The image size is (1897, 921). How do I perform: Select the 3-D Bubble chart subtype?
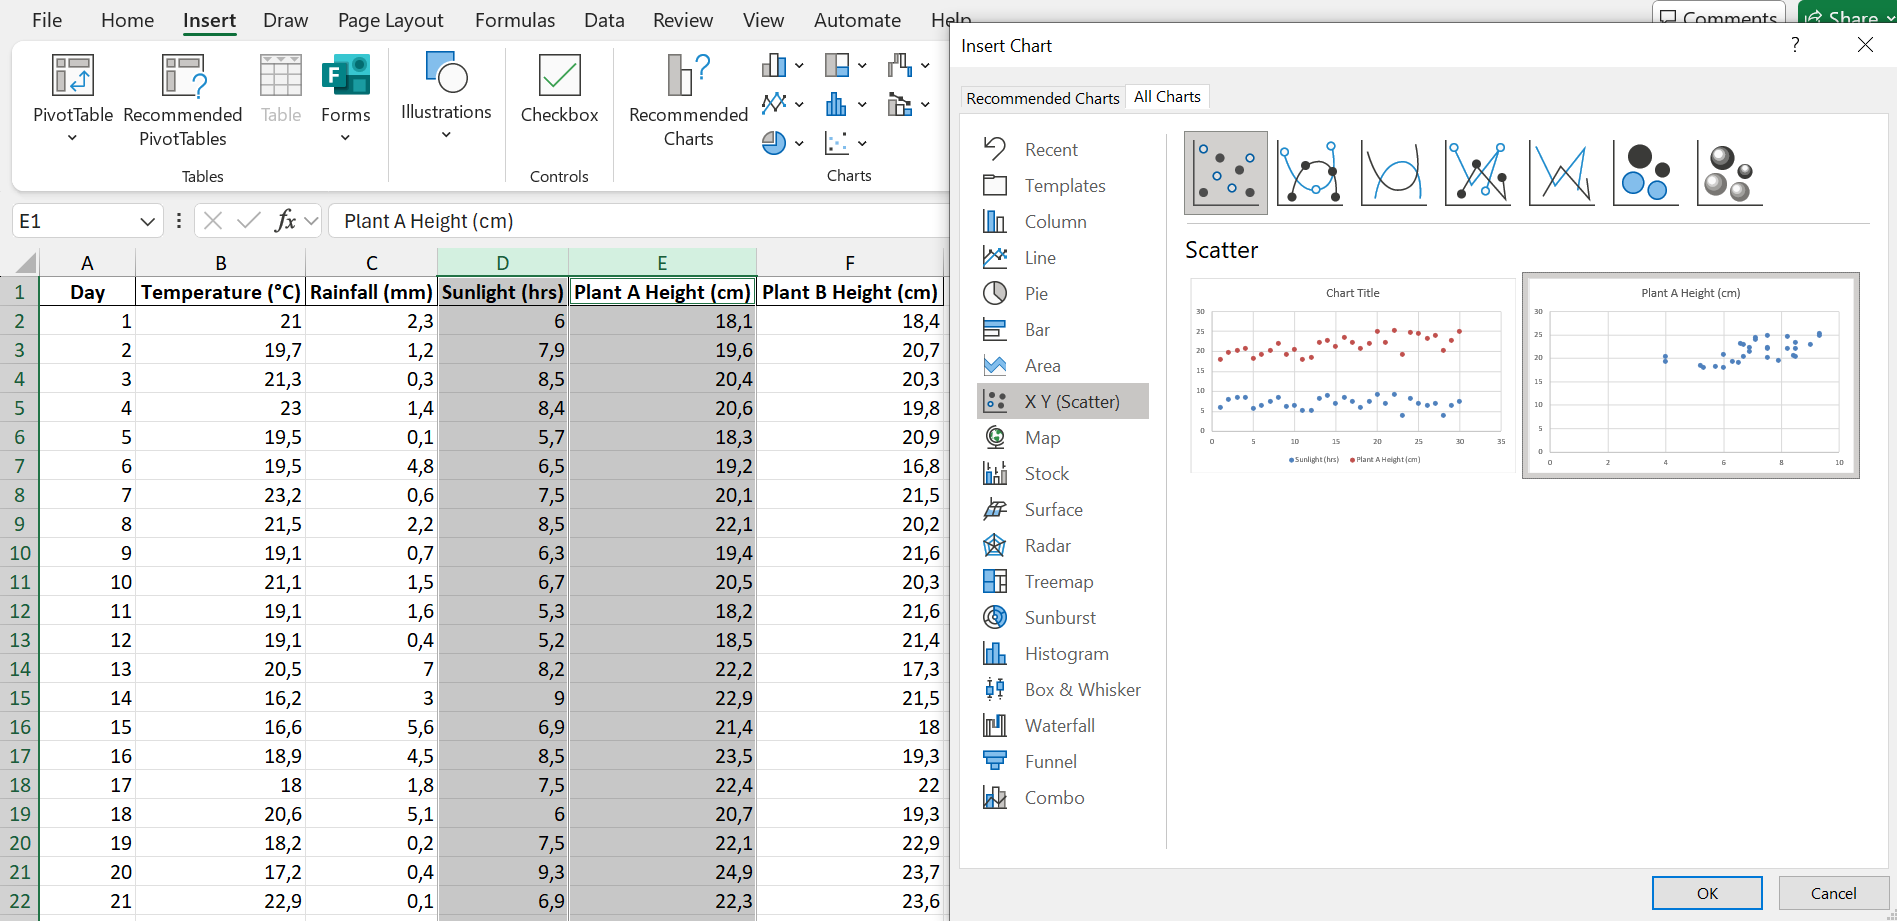click(x=1729, y=173)
